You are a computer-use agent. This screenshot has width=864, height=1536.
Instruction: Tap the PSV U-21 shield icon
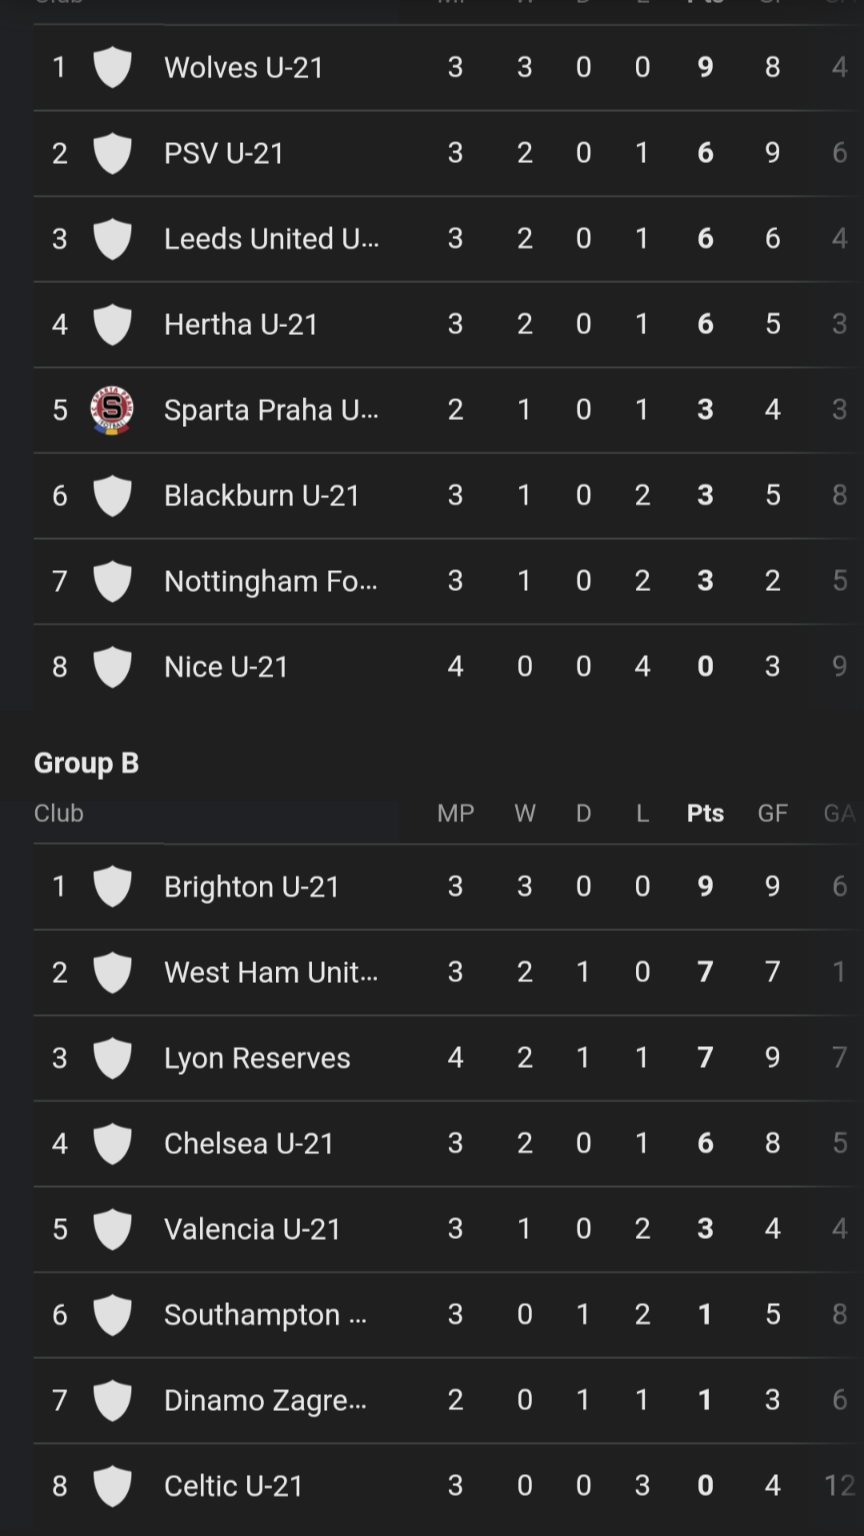pyautogui.click(x=112, y=153)
